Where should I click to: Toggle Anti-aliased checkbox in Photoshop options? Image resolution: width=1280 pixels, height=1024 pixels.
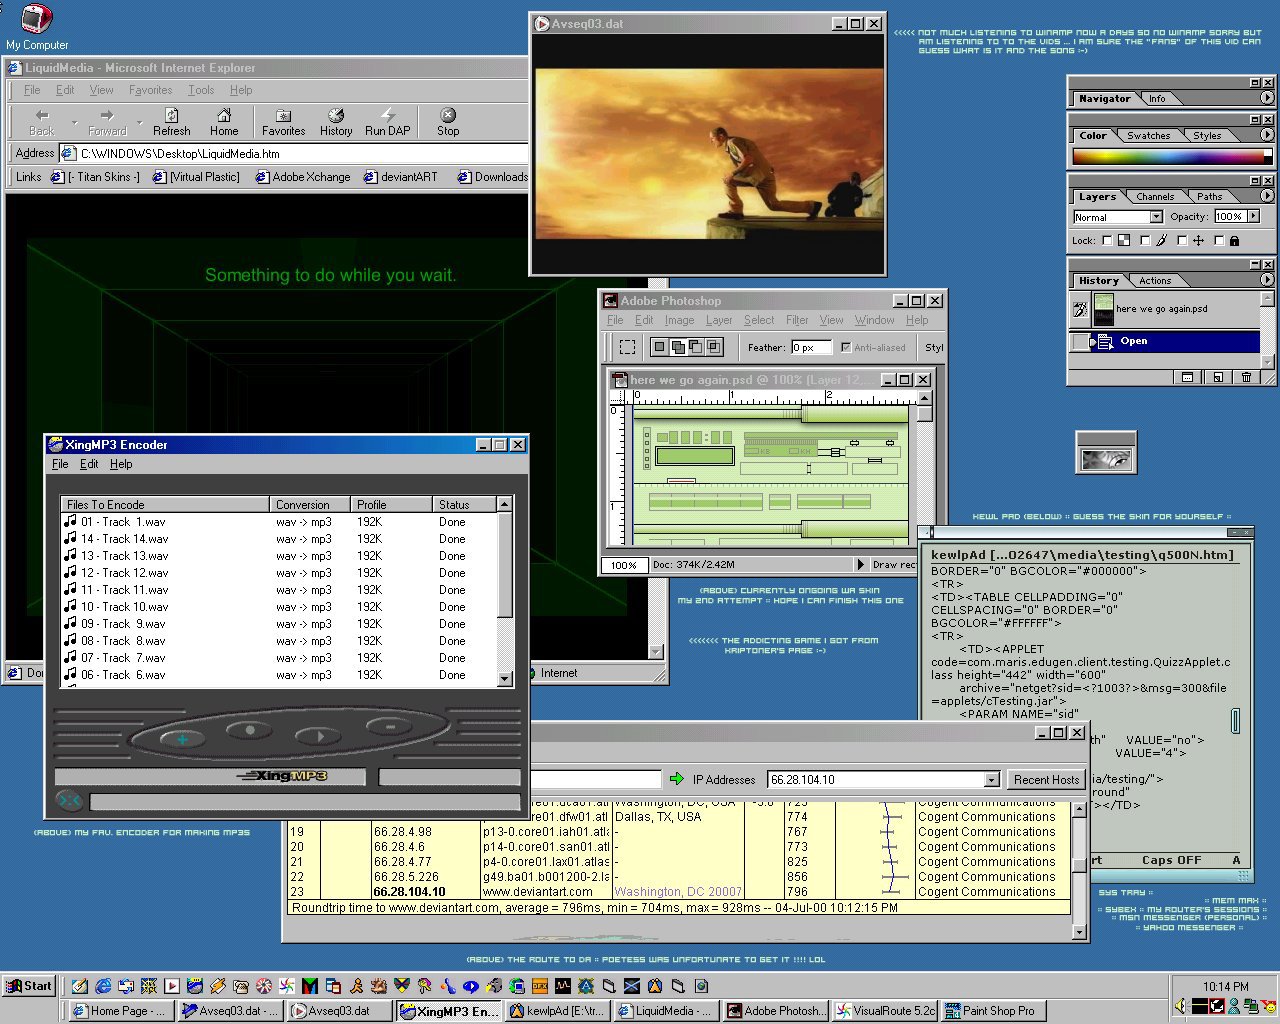click(846, 347)
